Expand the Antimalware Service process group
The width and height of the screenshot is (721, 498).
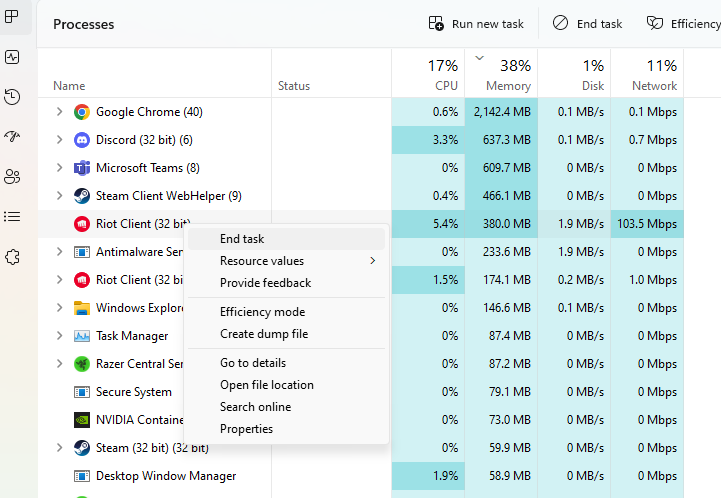tap(59, 252)
